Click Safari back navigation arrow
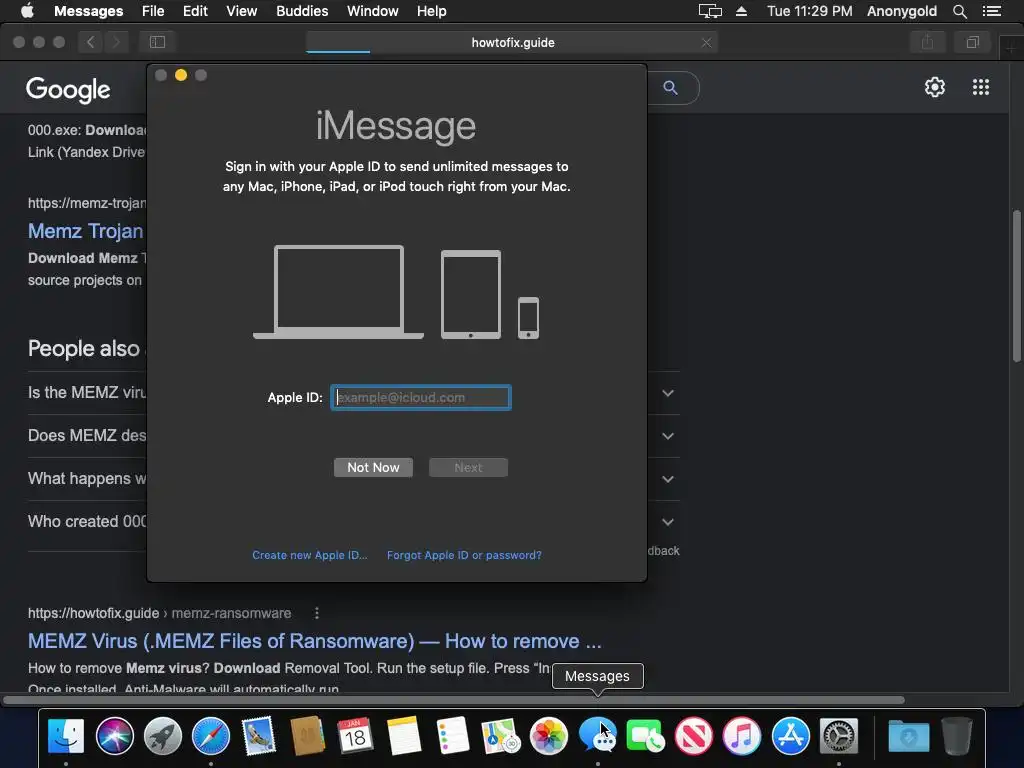The height and width of the screenshot is (768, 1024). coord(91,42)
